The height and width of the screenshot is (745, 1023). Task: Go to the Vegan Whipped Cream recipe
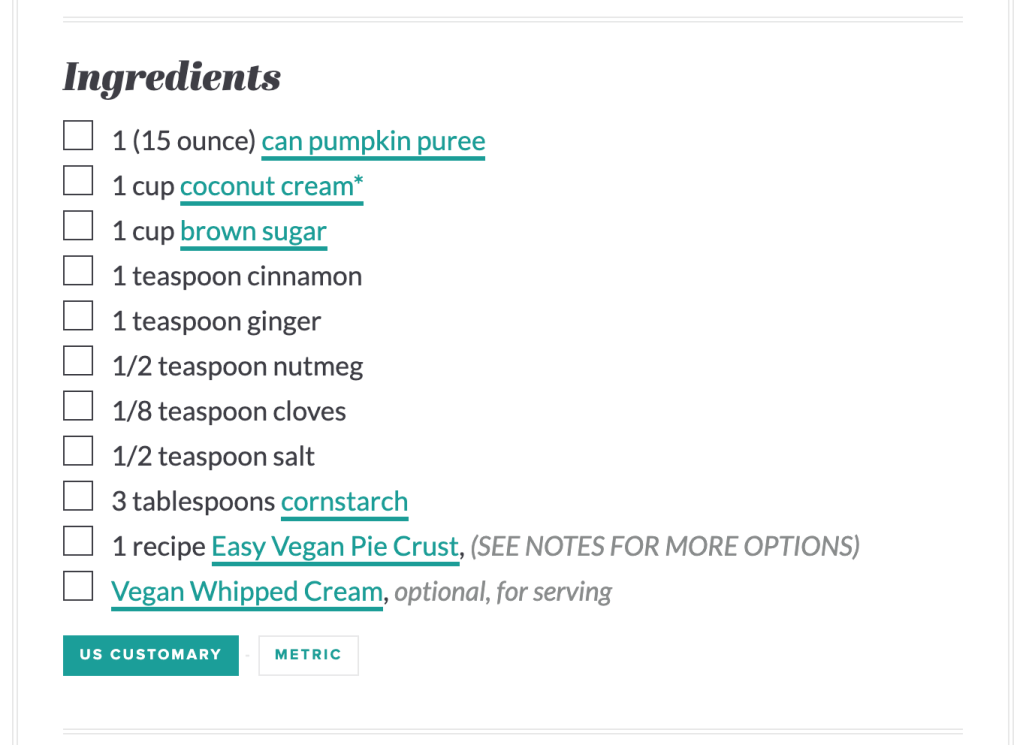click(246, 591)
